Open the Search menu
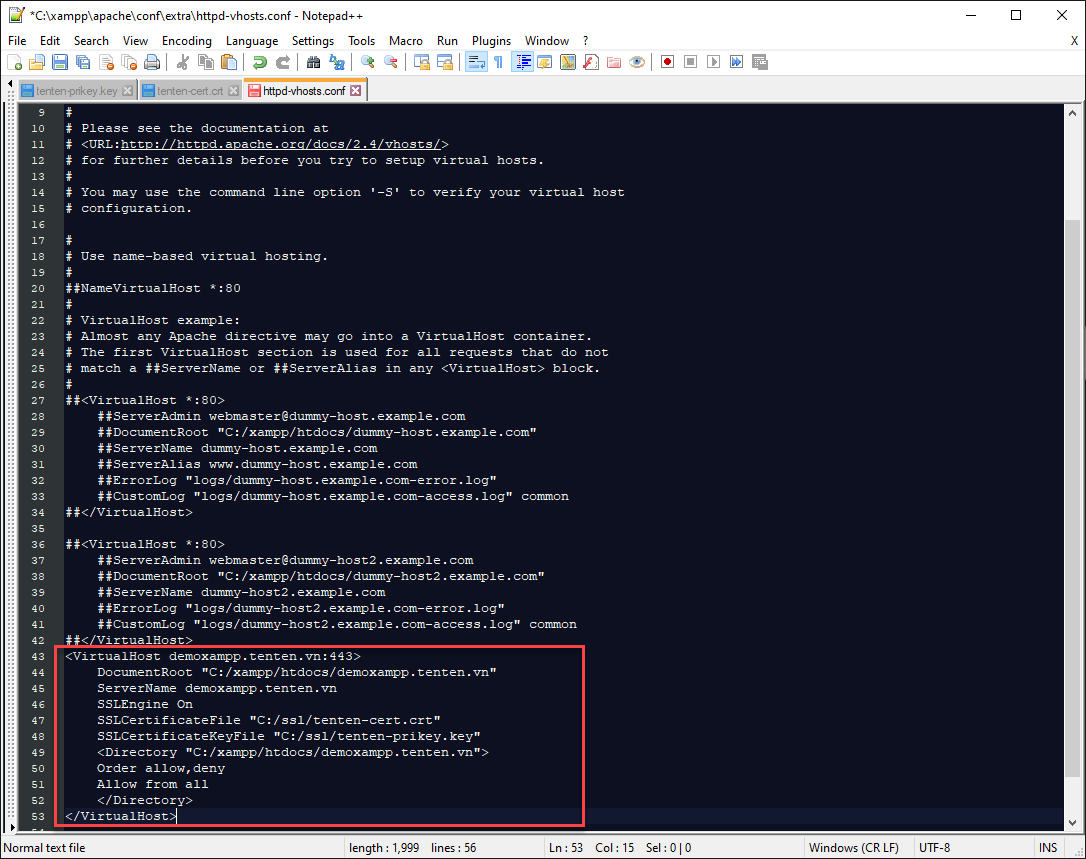 pyautogui.click(x=91, y=41)
